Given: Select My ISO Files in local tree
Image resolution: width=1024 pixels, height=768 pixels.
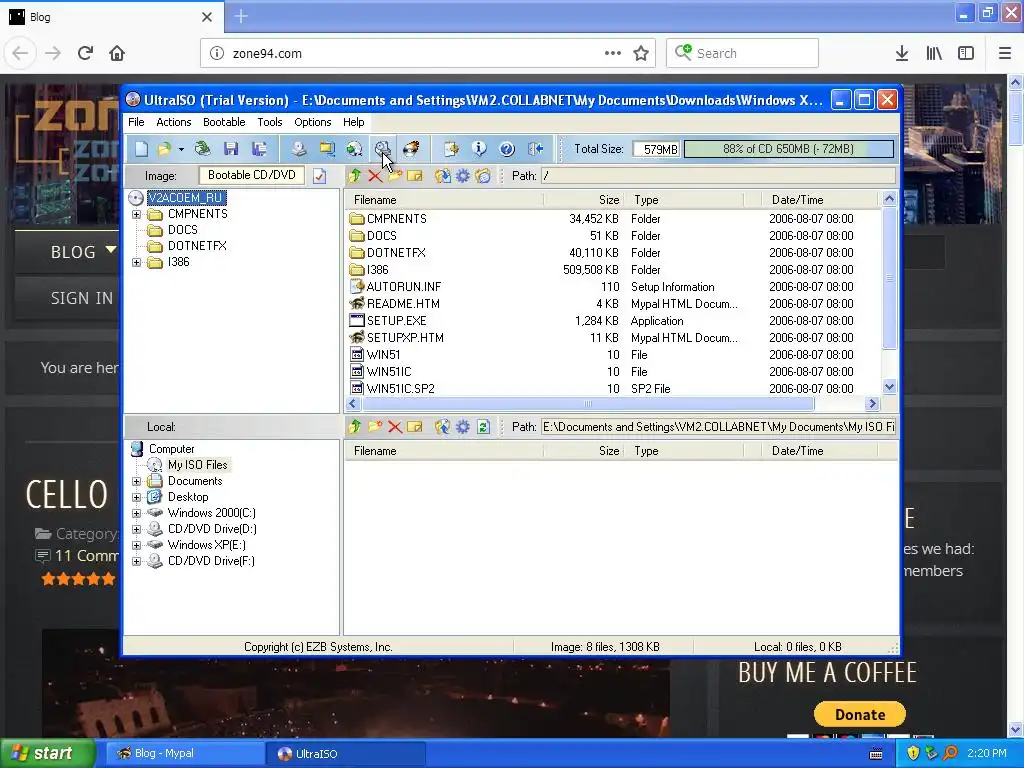Looking at the screenshot, I should [x=197, y=465].
